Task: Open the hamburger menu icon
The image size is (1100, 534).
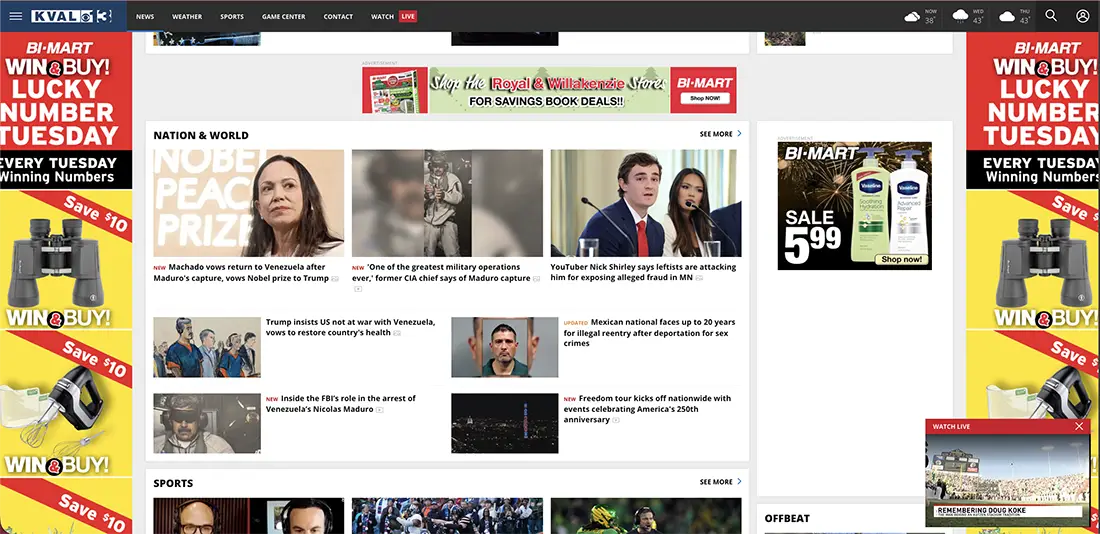Action: pyautogui.click(x=15, y=16)
